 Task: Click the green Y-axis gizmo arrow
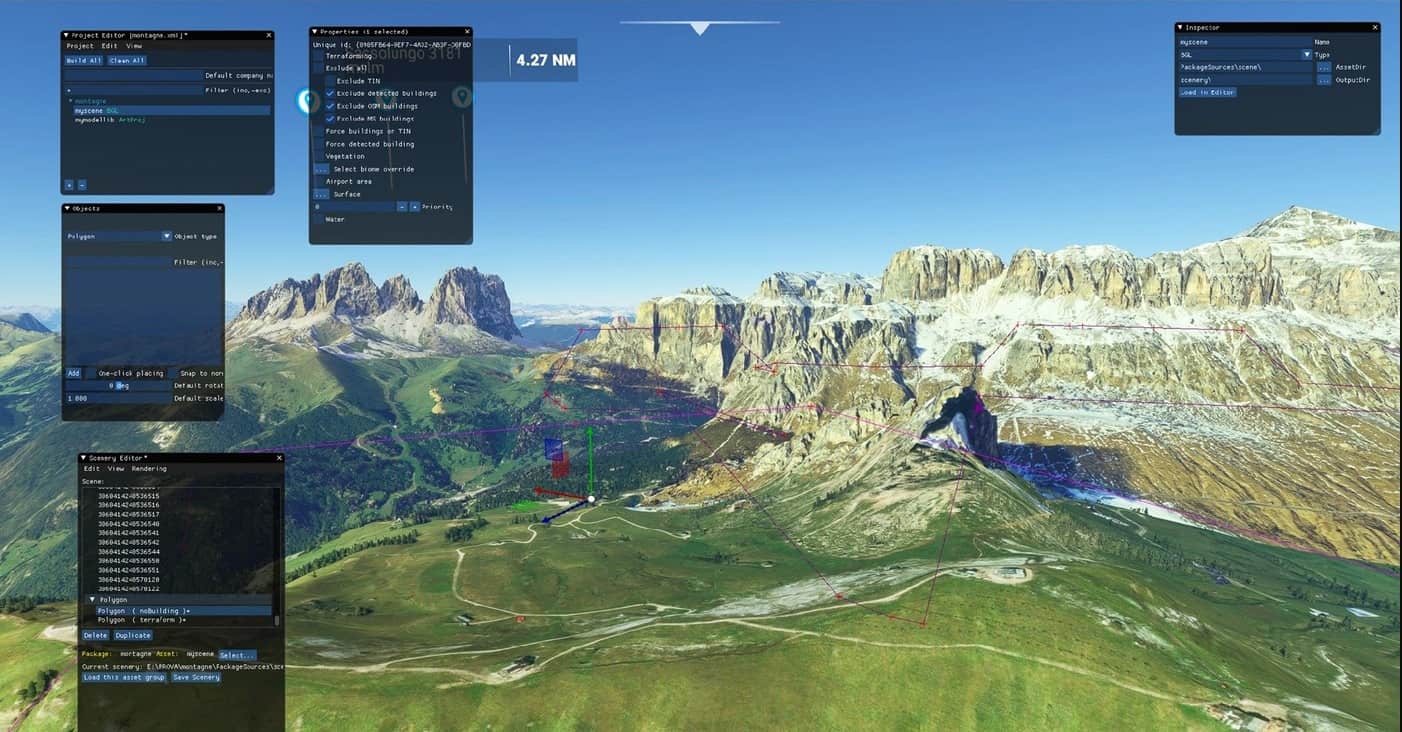[590, 438]
